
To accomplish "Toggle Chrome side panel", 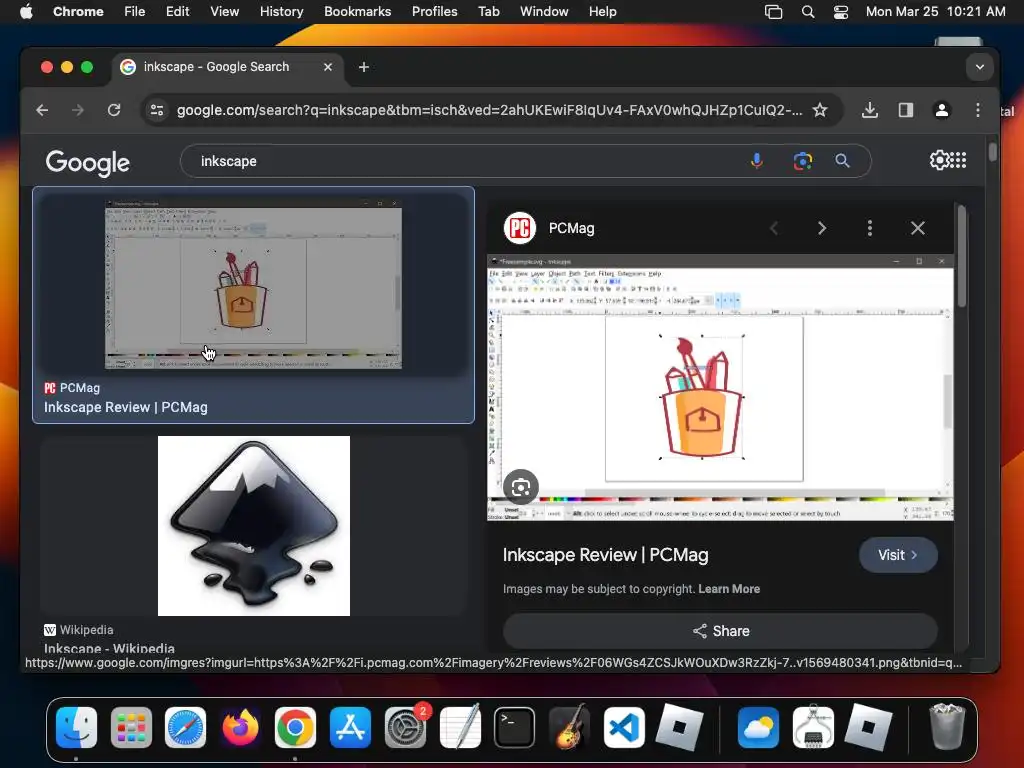I will click(905, 110).
